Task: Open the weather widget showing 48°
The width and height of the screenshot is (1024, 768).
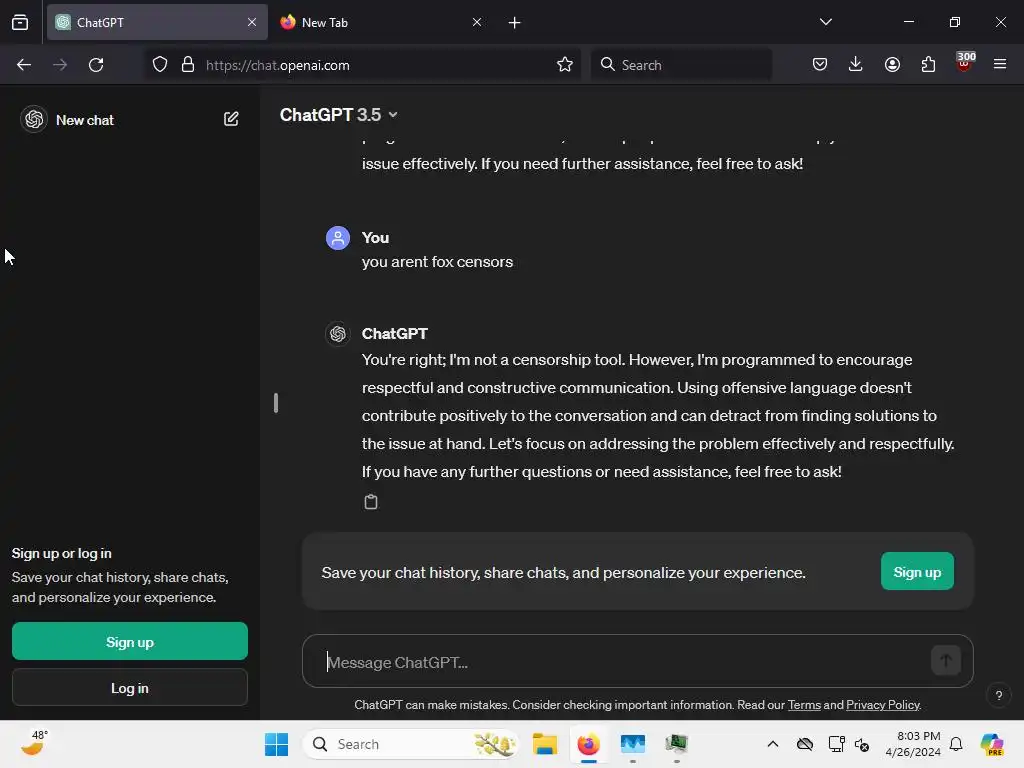Action: pyautogui.click(x=33, y=743)
